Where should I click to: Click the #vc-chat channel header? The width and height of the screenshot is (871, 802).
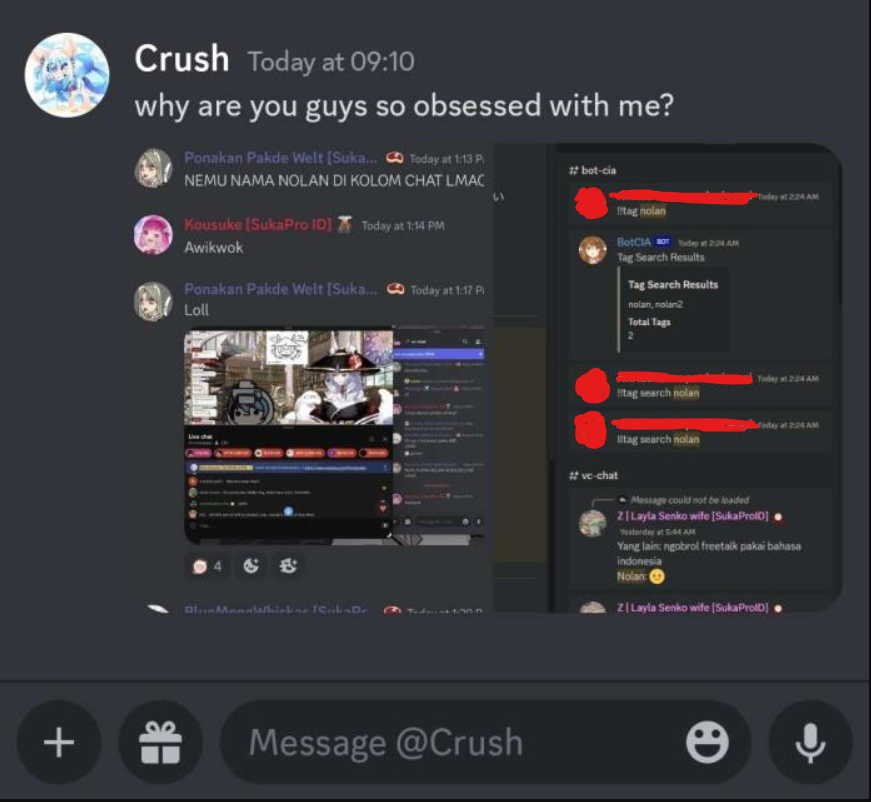[593, 475]
